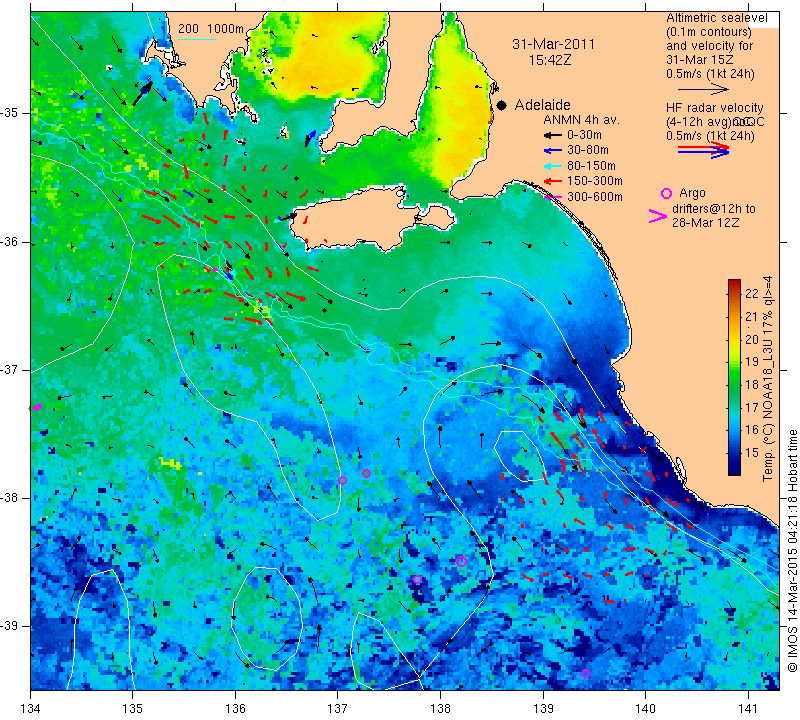Click the 15:42Z time label
Image resolution: width=800 pixels, height=720 pixels.
click(549, 60)
